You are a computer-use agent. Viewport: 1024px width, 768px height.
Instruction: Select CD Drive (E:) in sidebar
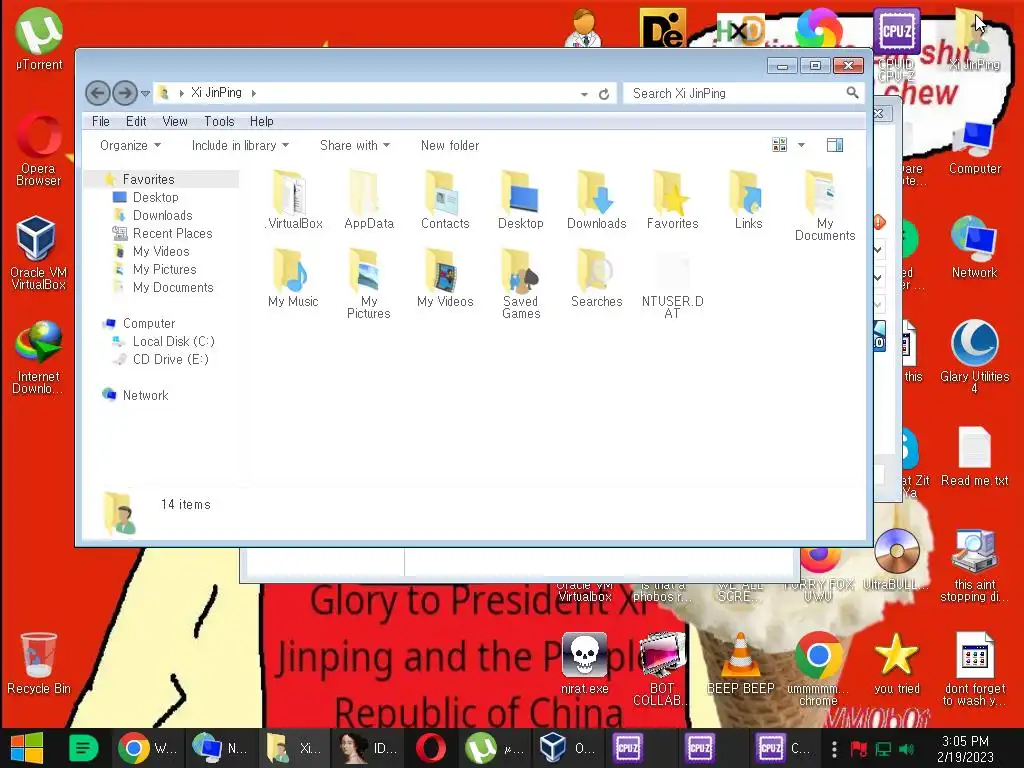click(170, 359)
